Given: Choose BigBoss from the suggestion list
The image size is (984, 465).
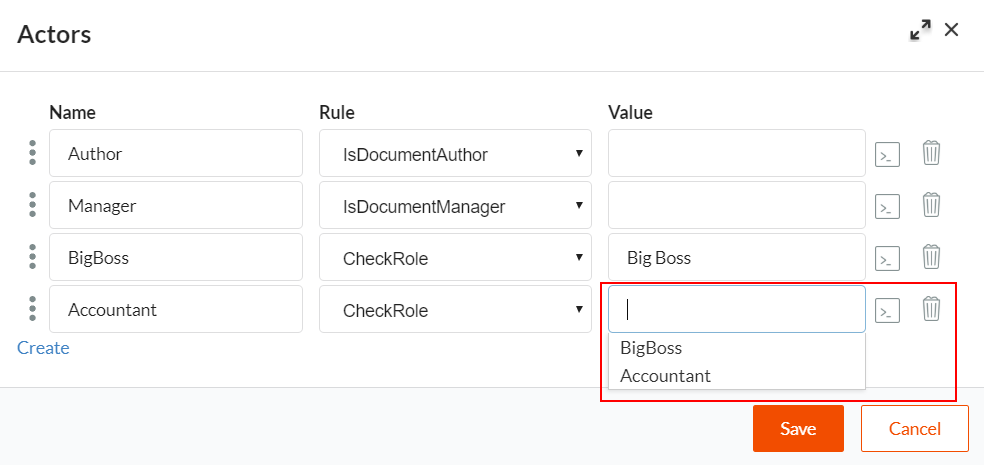Looking at the screenshot, I should tap(651, 348).
